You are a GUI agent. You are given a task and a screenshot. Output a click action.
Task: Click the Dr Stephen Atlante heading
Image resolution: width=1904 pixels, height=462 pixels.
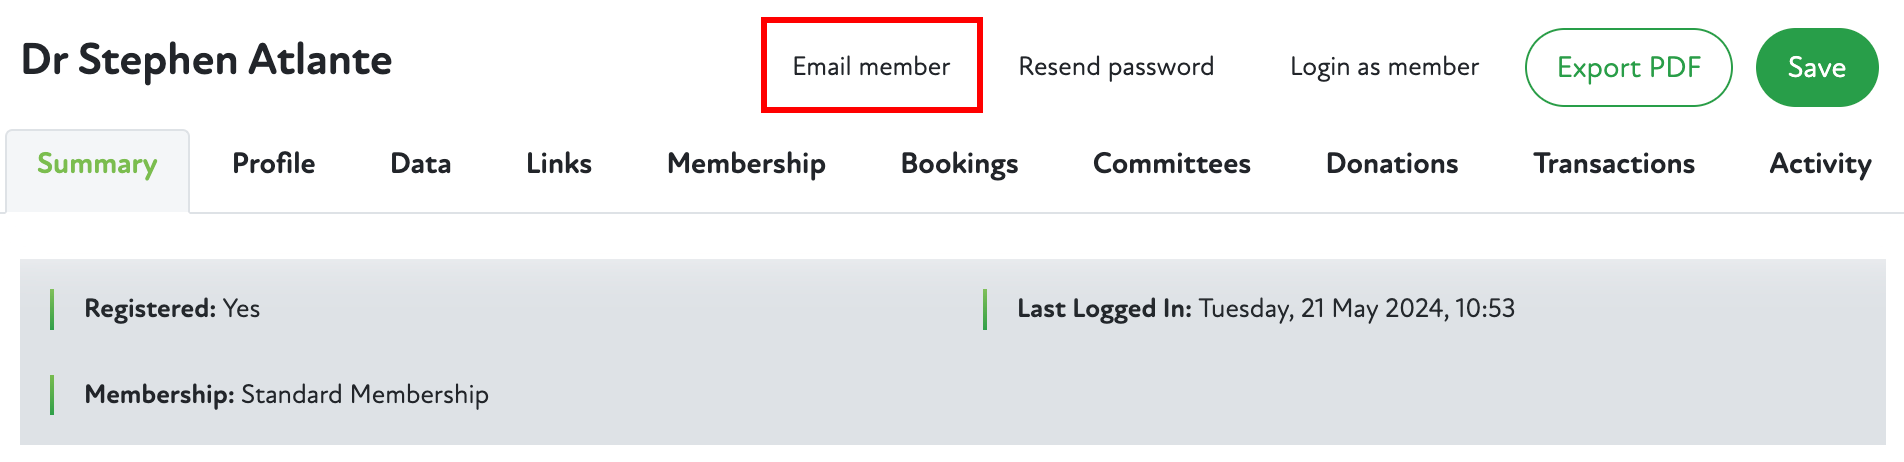(207, 60)
